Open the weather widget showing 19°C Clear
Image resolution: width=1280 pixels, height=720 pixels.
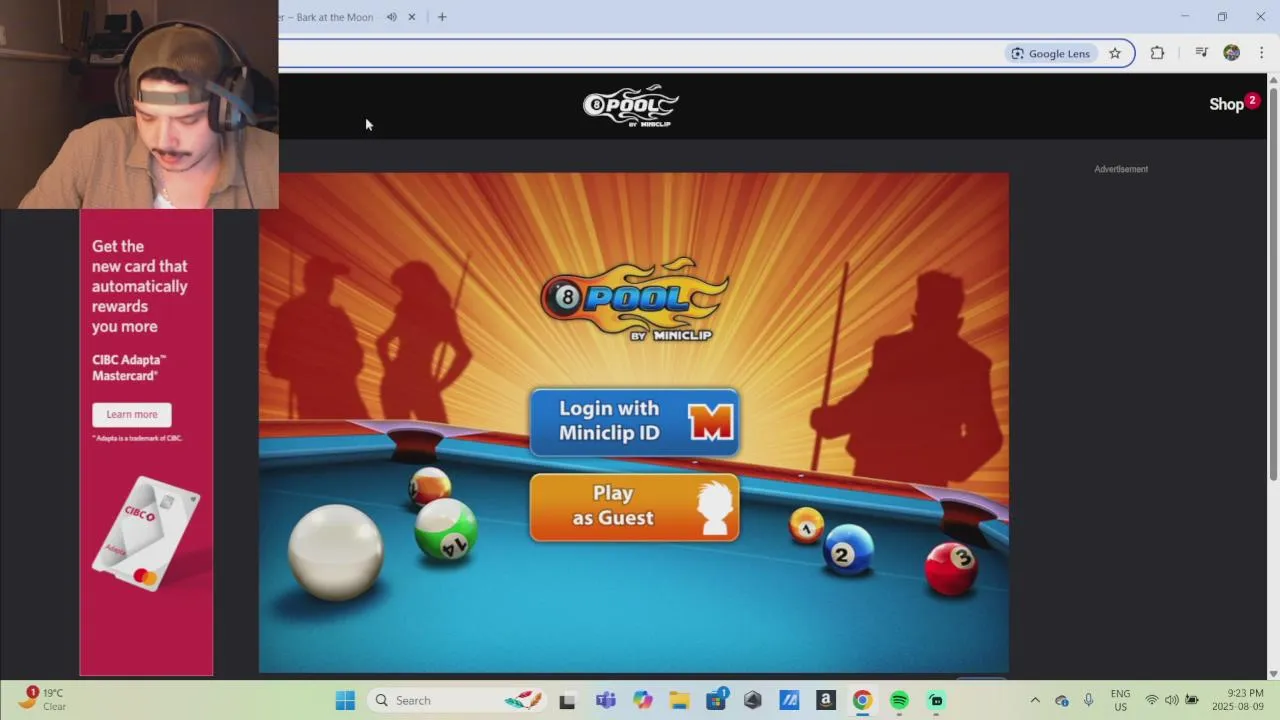(x=42, y=699)
